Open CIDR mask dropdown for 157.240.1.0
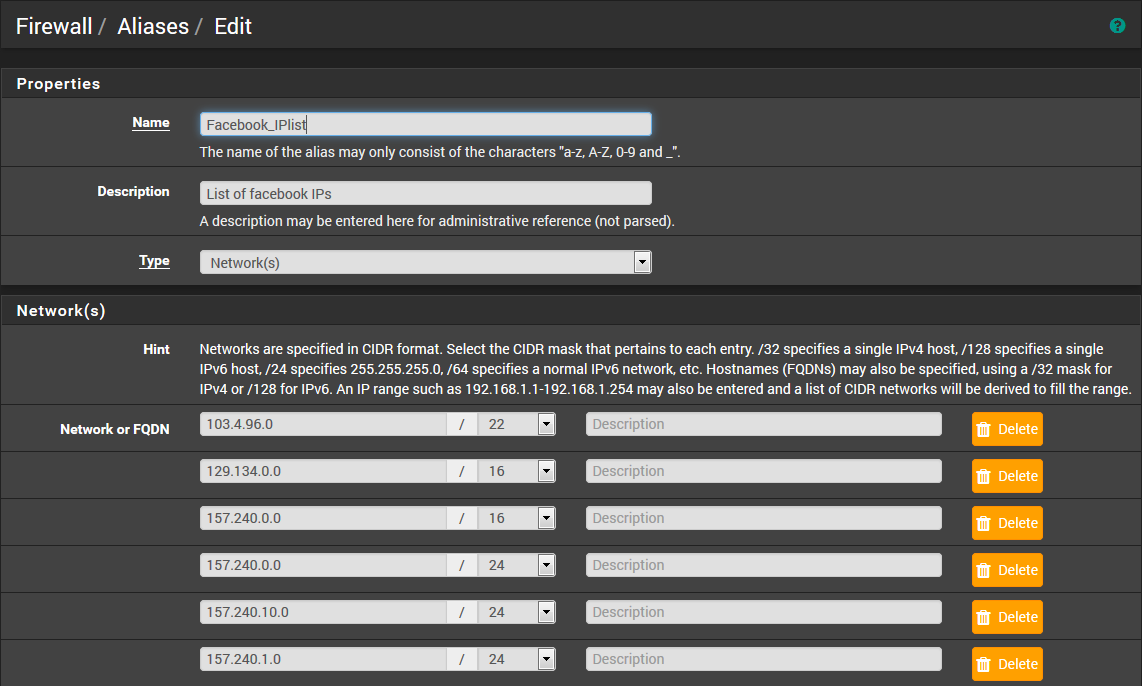1142x686 pixels. tap(517, 659)
